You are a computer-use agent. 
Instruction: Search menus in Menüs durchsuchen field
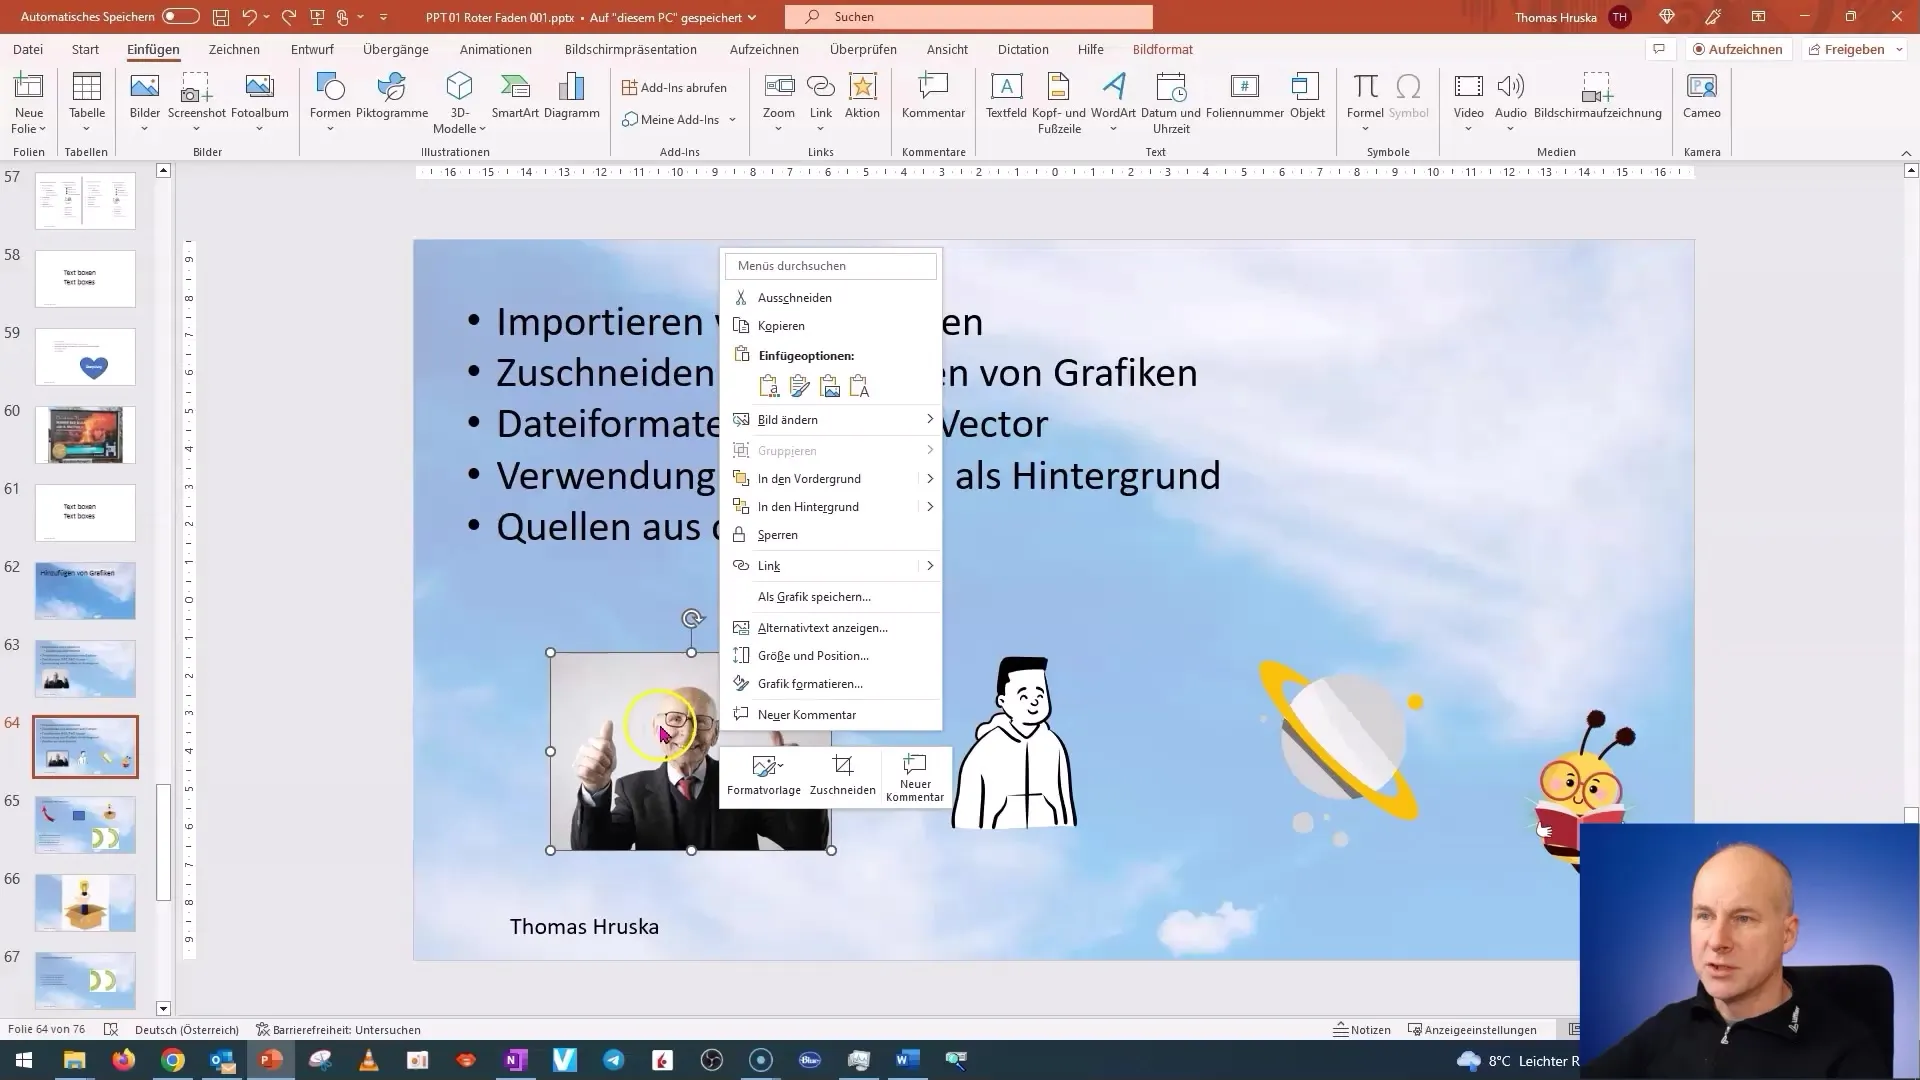pyautogui.click(x=831, y=265)
